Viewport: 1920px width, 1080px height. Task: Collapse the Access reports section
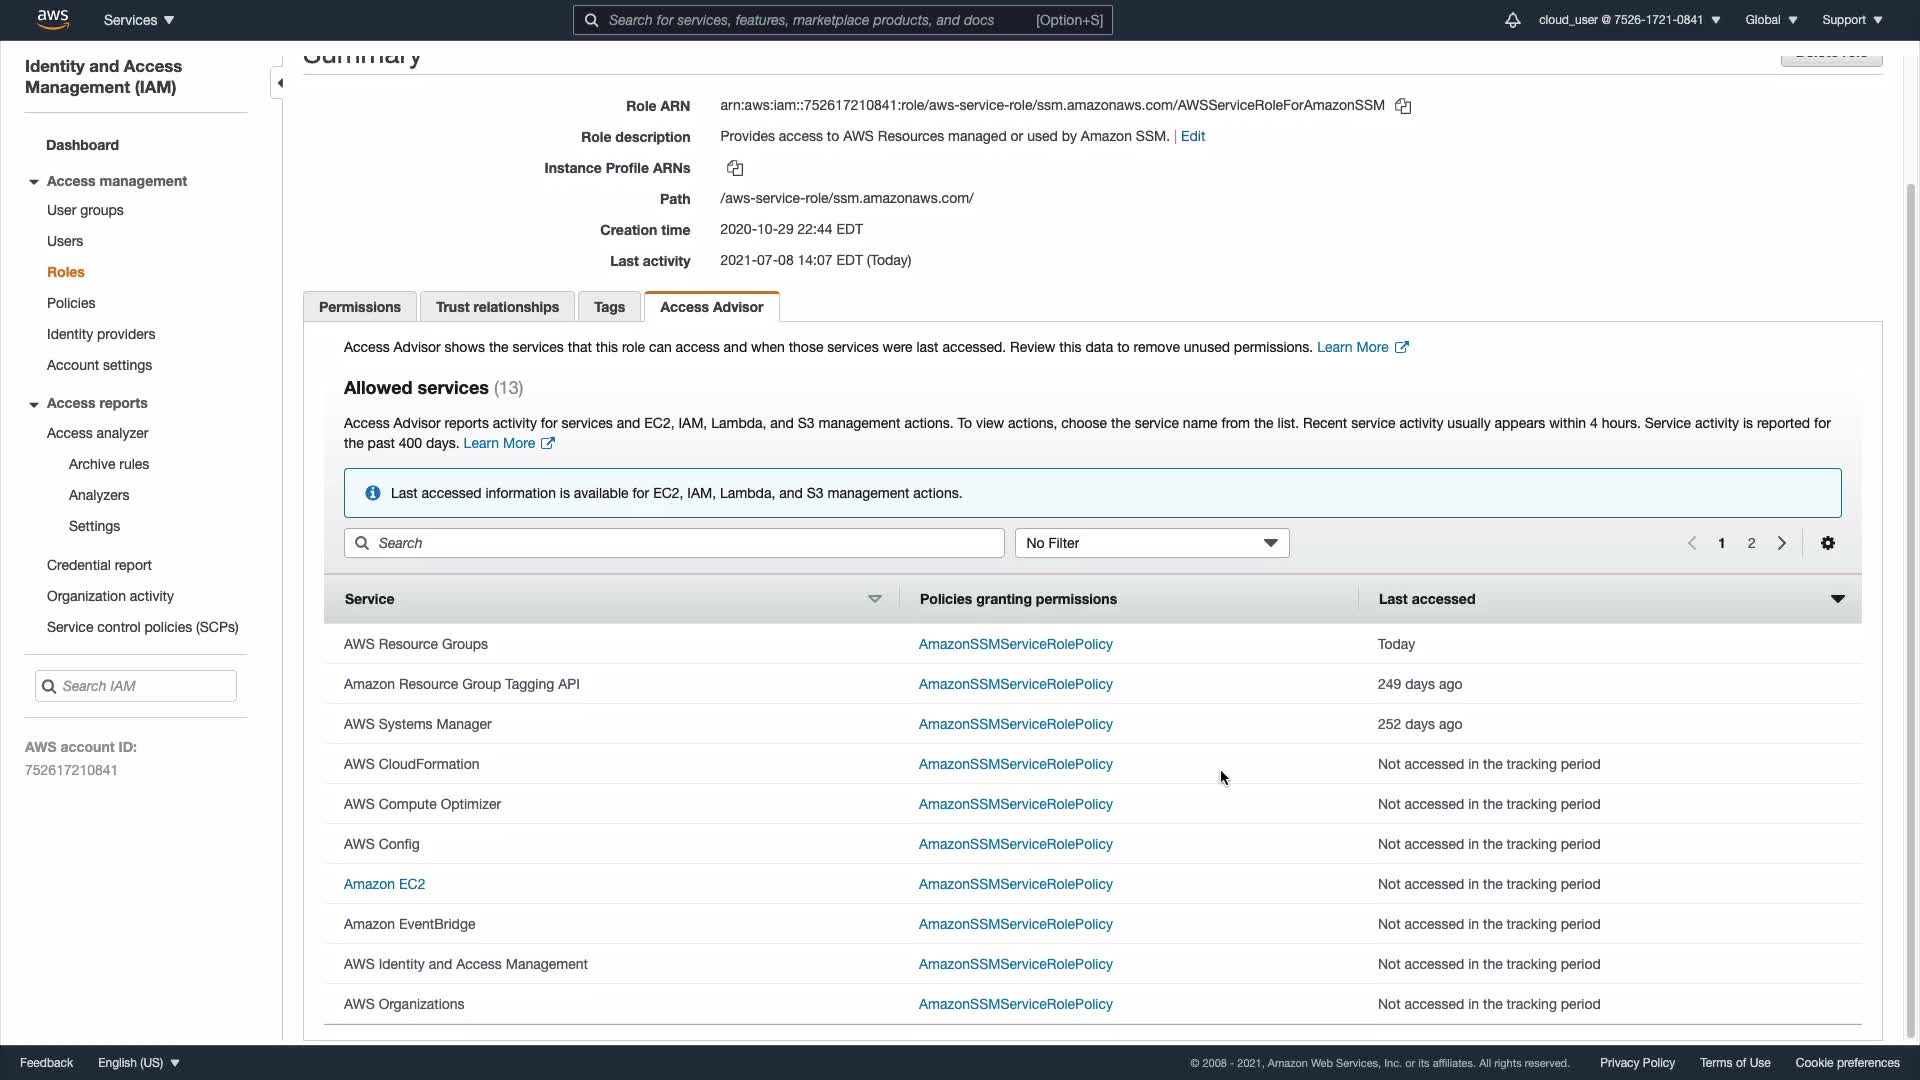point(34,404)
